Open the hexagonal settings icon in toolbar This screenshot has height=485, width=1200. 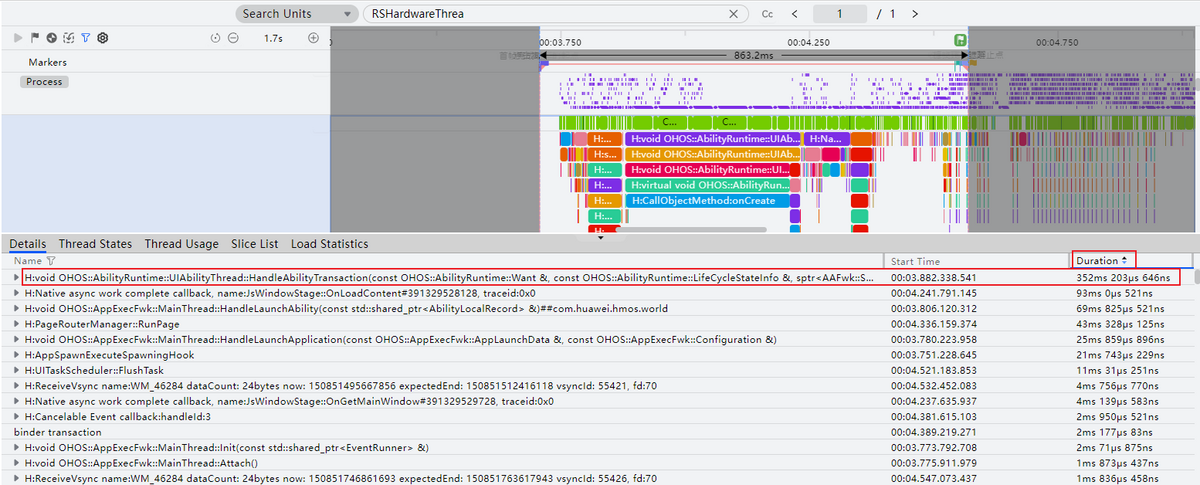click(x=102, y=38)
